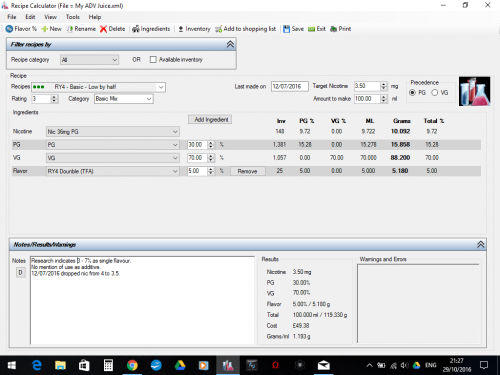The height and width of the screenshot is (375, 500).
Task: Open the Ingredients manager
Action: [x=151, y=29]
